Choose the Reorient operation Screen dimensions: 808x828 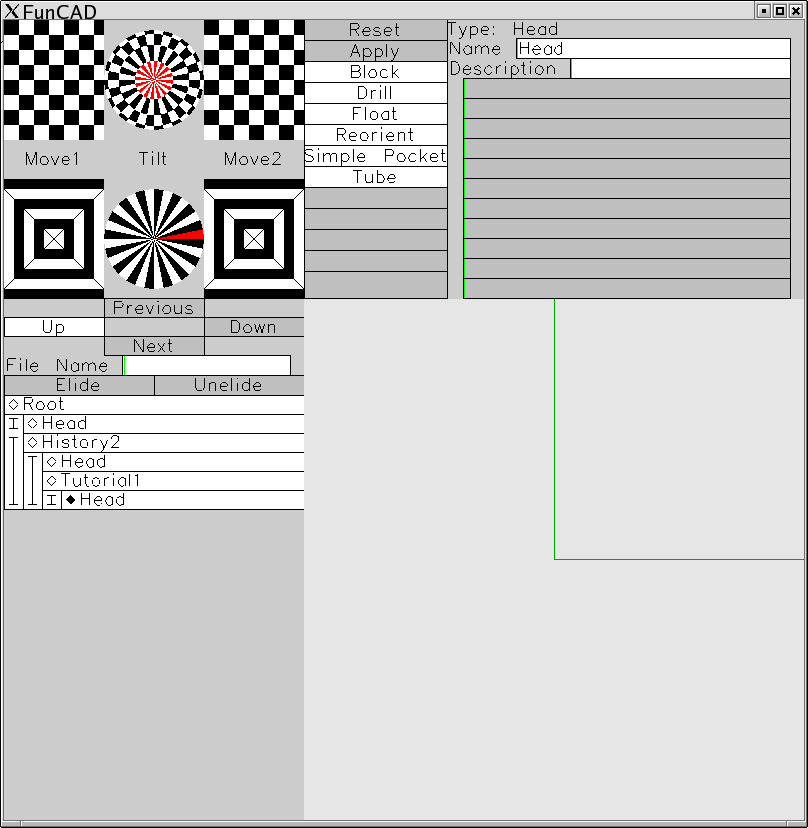(375, 135)
